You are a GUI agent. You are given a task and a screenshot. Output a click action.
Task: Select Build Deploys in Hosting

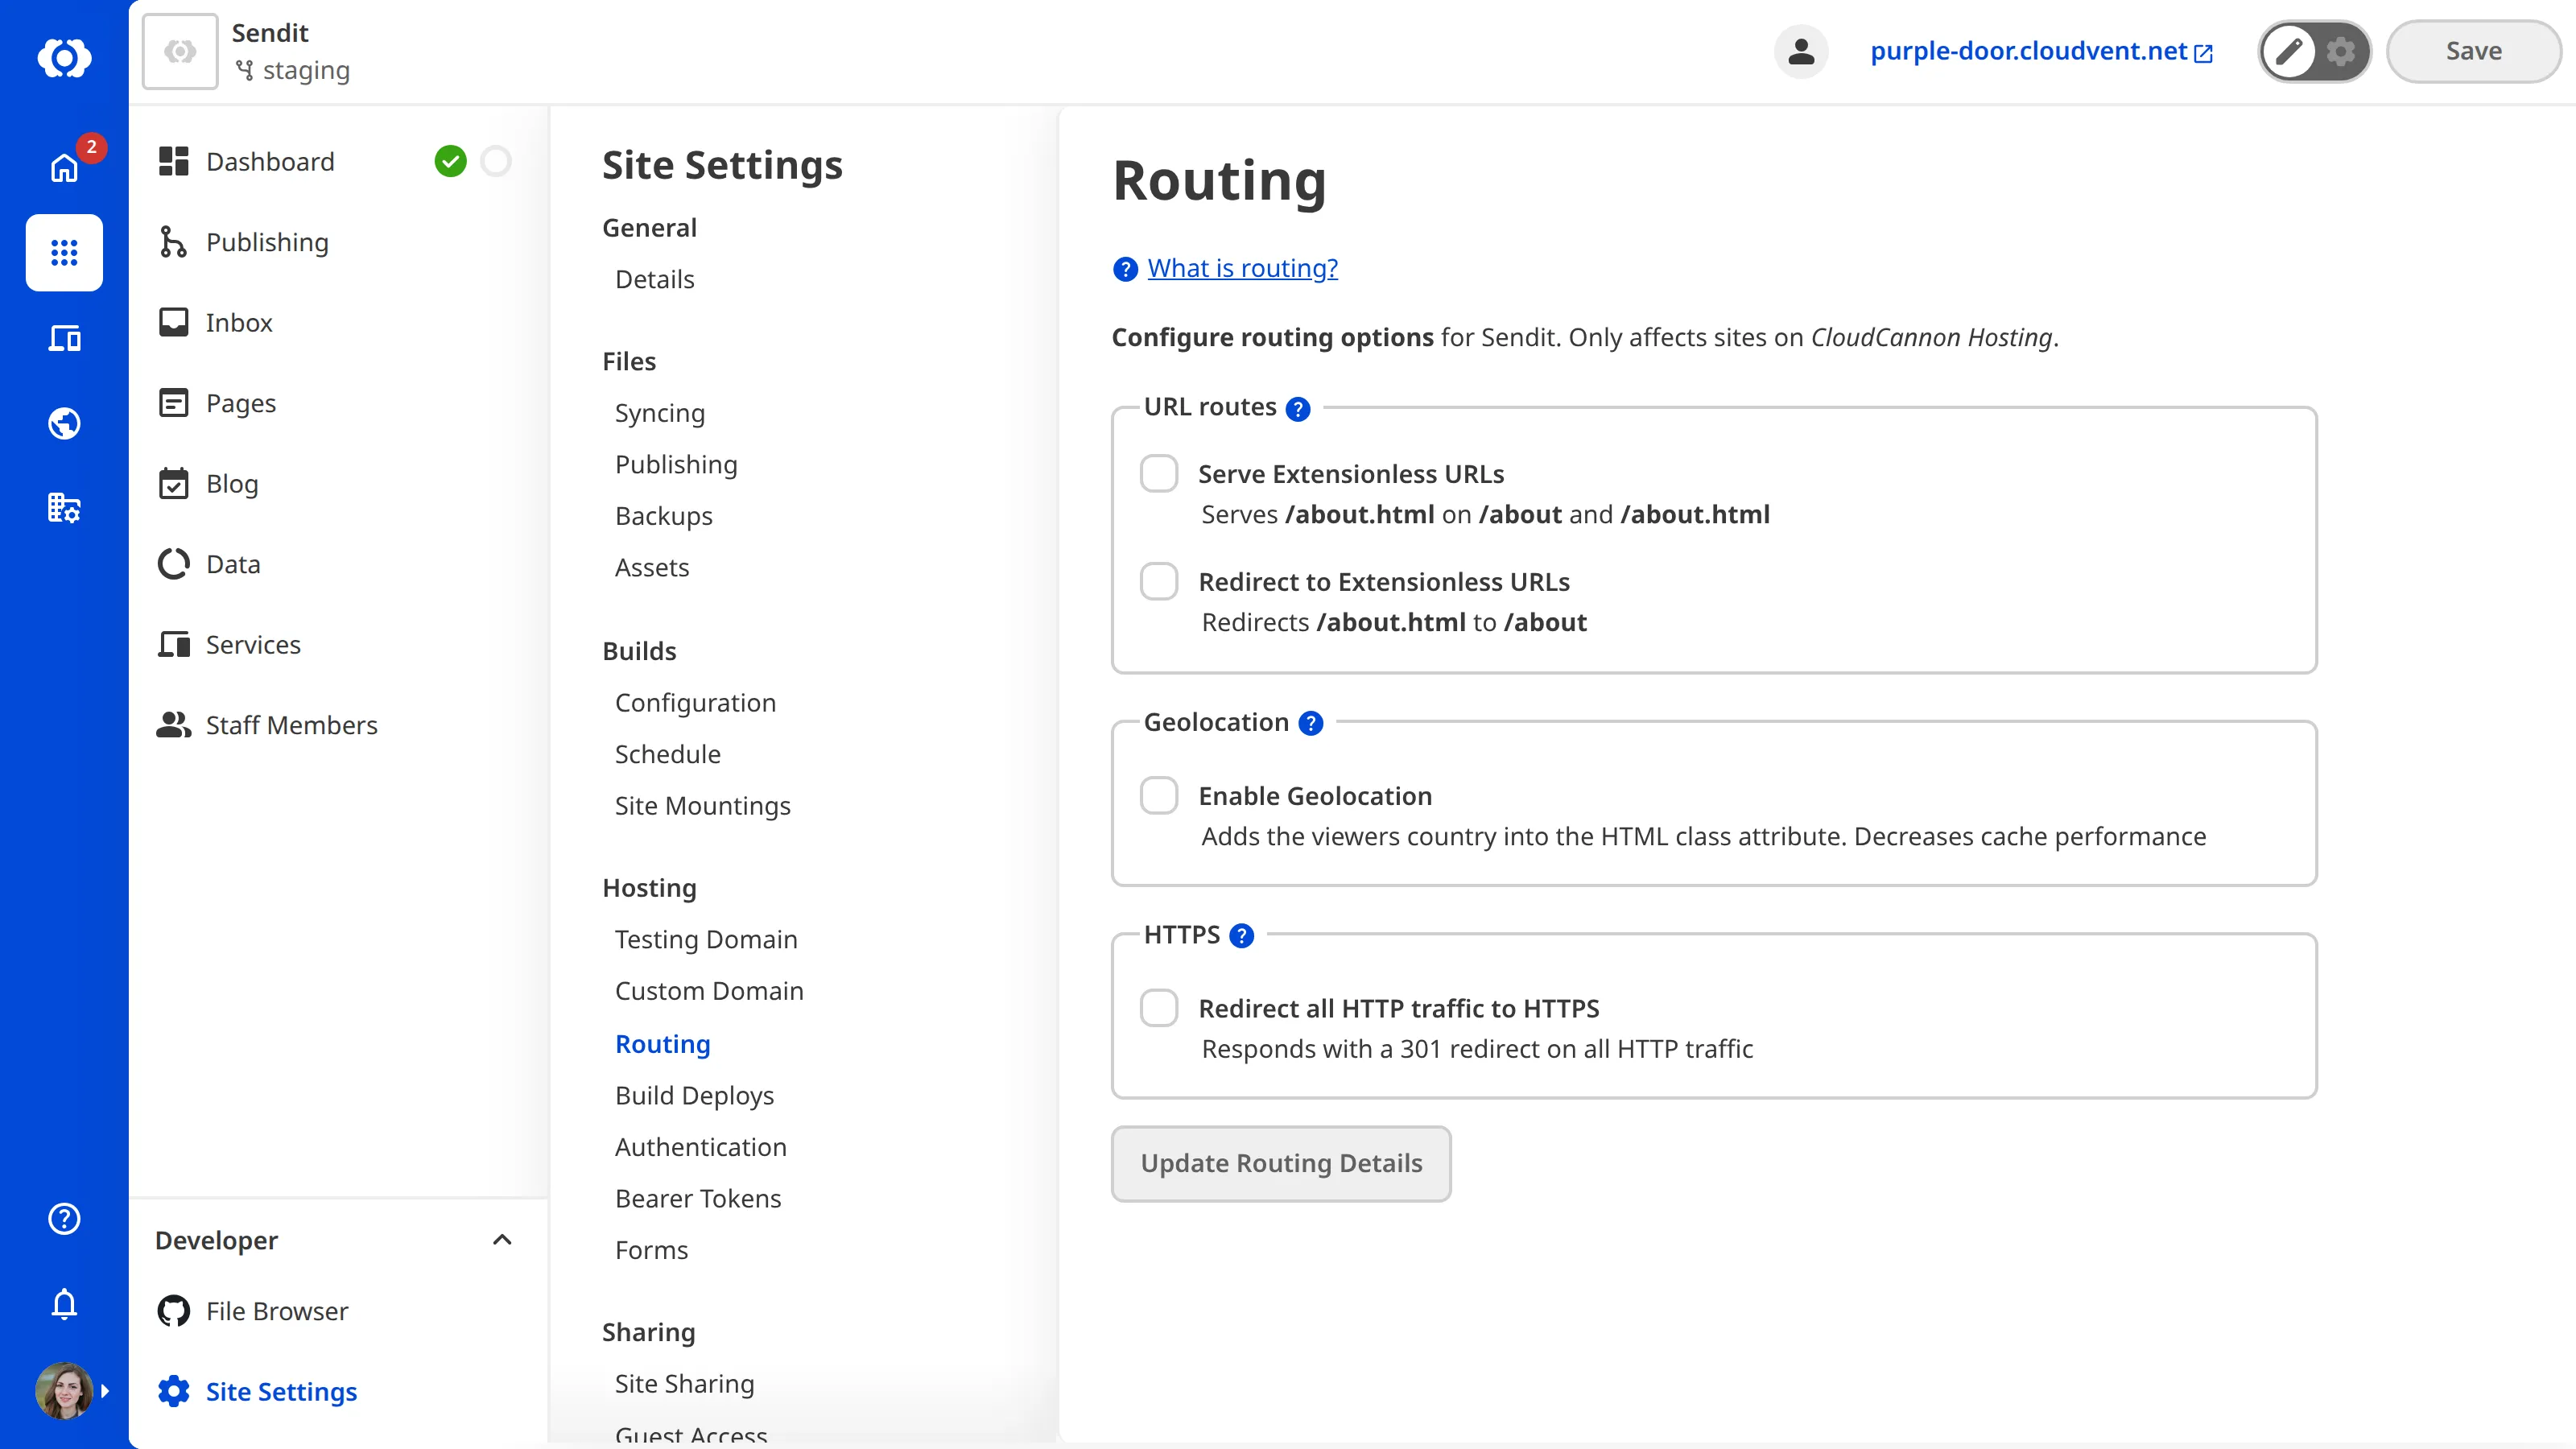pyautogui.click(x=695, y=1096)
